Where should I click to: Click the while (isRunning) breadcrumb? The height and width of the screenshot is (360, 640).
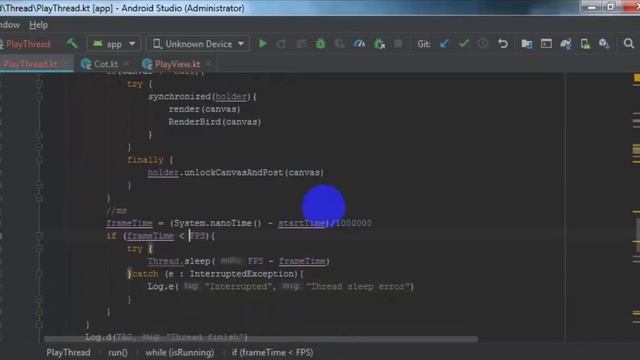click(180, 352)
